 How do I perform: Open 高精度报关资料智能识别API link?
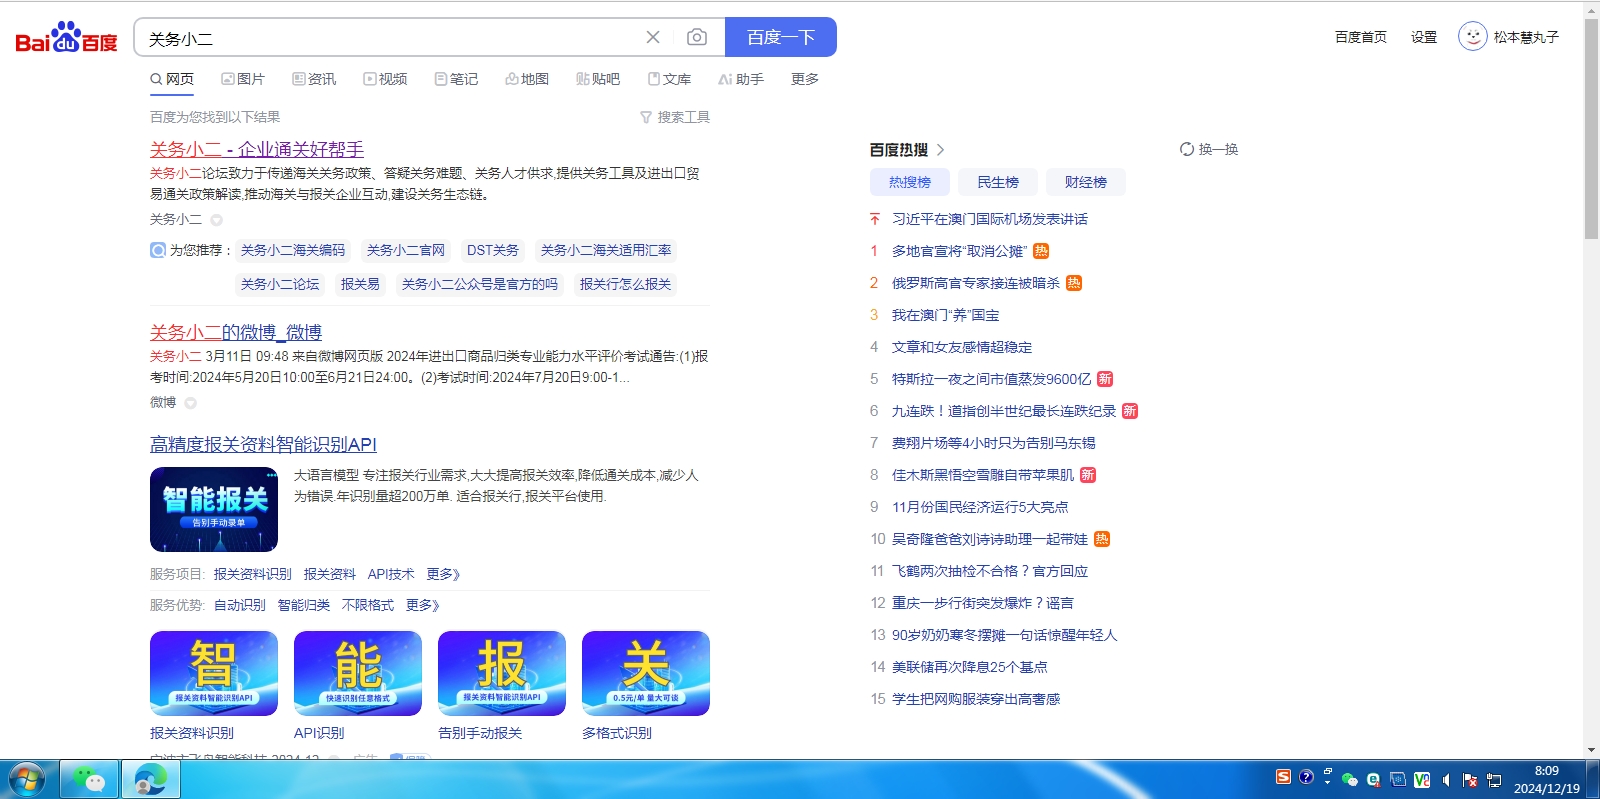tap(263, 444)
